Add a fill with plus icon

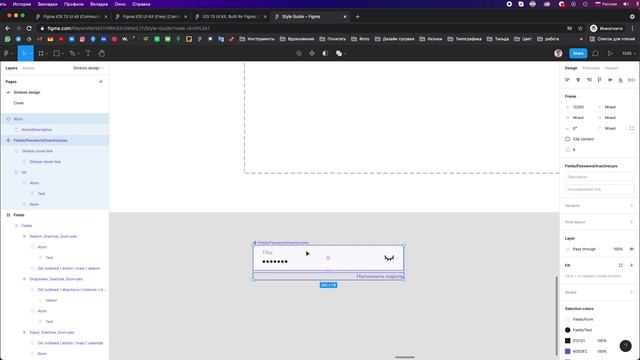click(631, 265)
